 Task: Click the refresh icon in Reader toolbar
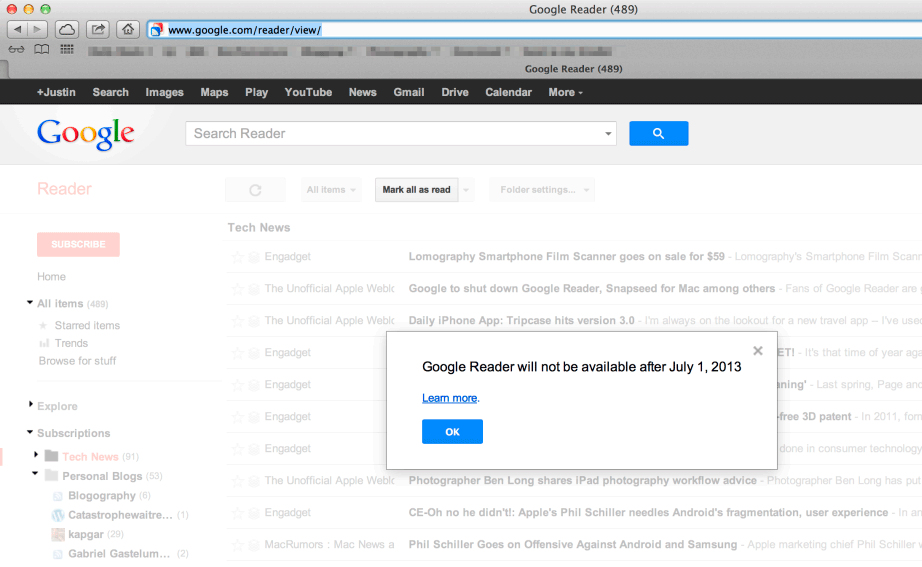click(255, 190)
